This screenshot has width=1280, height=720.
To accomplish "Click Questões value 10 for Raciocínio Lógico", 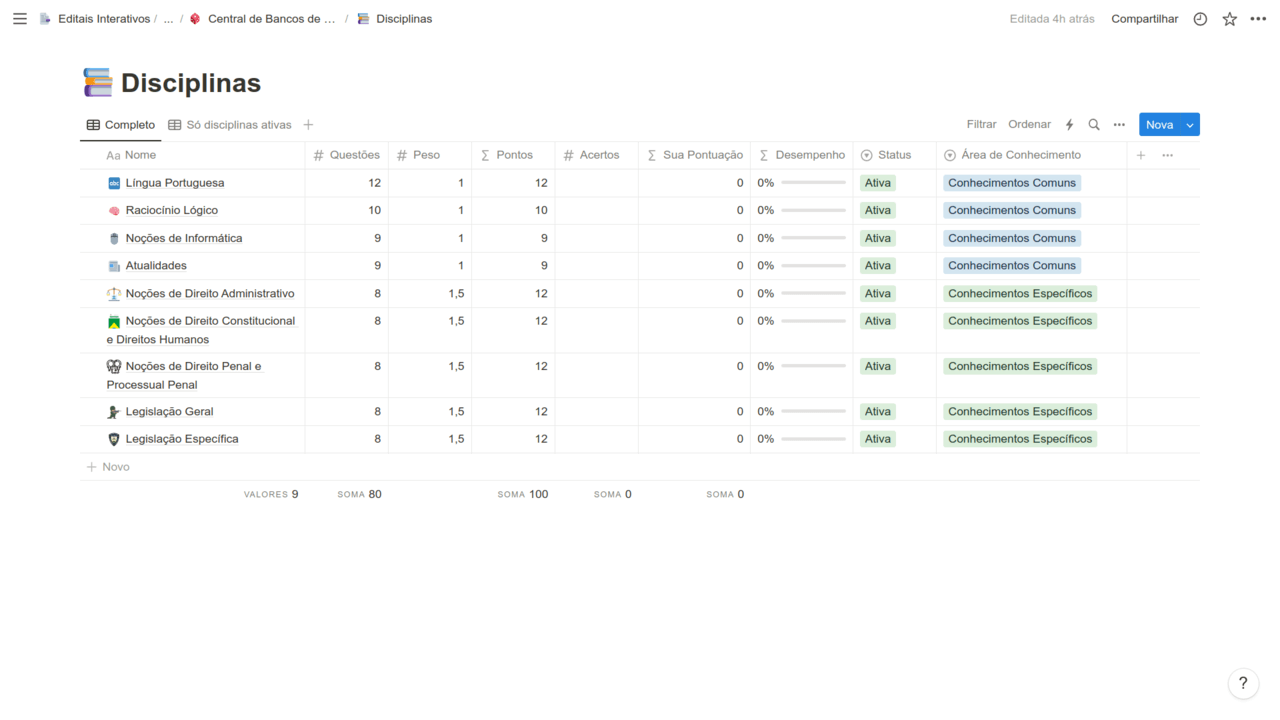I will coord(374,211).
